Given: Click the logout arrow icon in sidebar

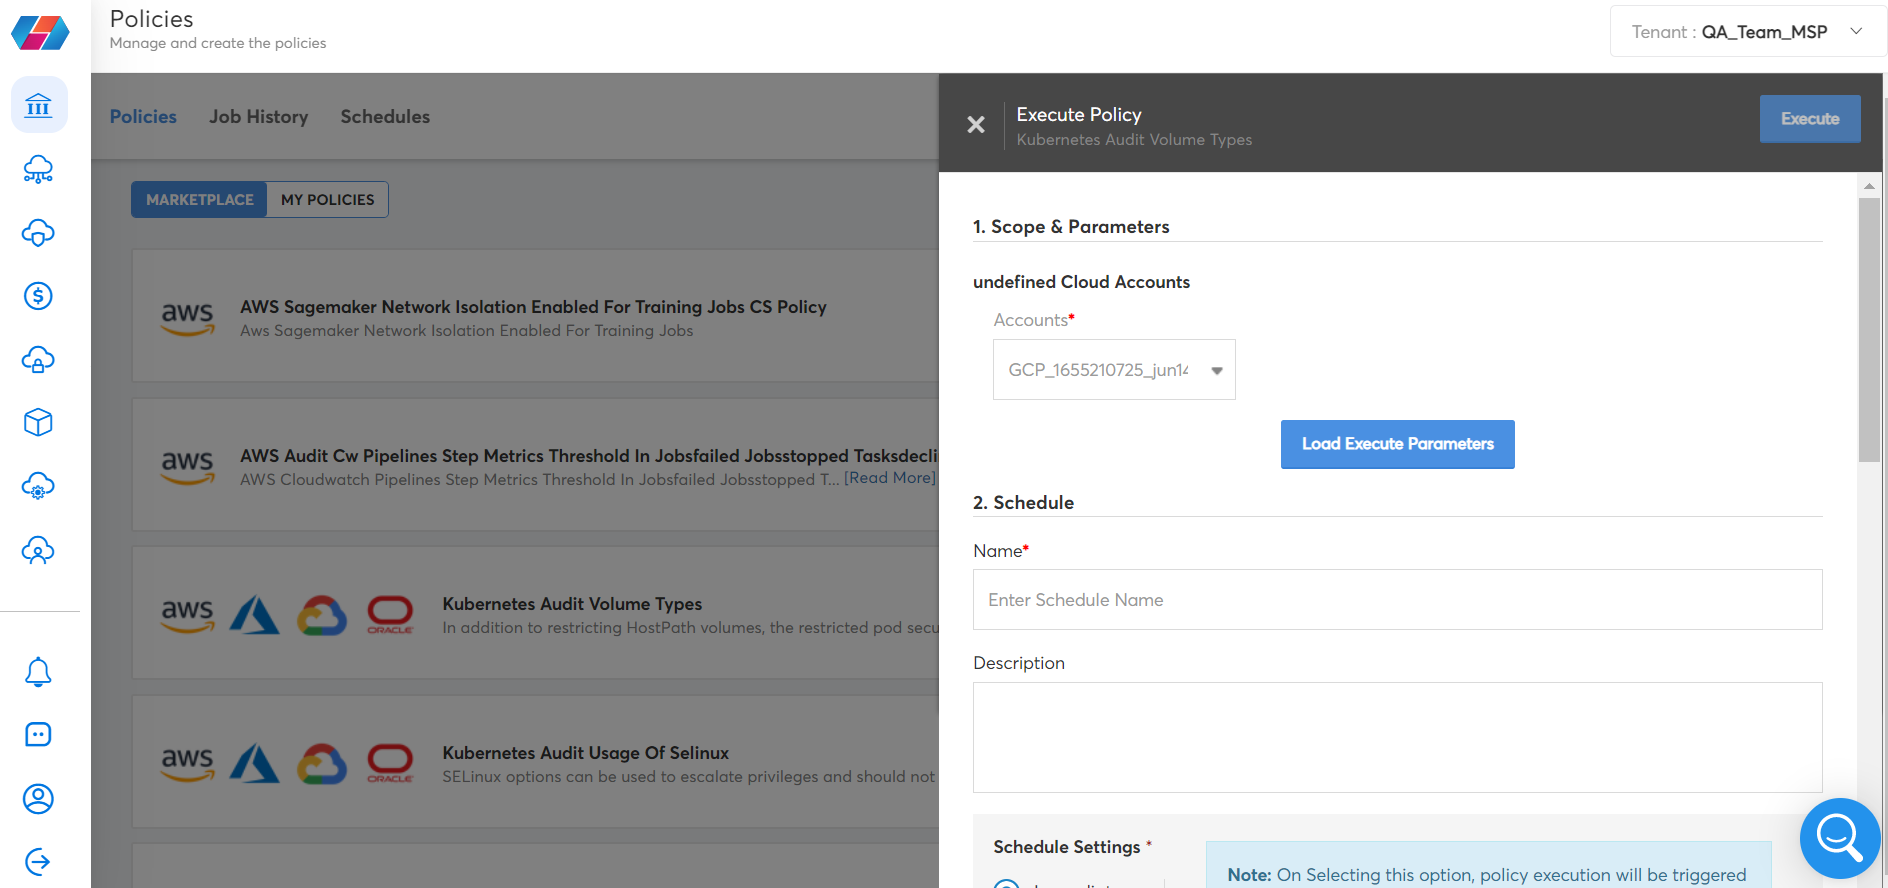Looking at the screenshot, I should [38, 861].
